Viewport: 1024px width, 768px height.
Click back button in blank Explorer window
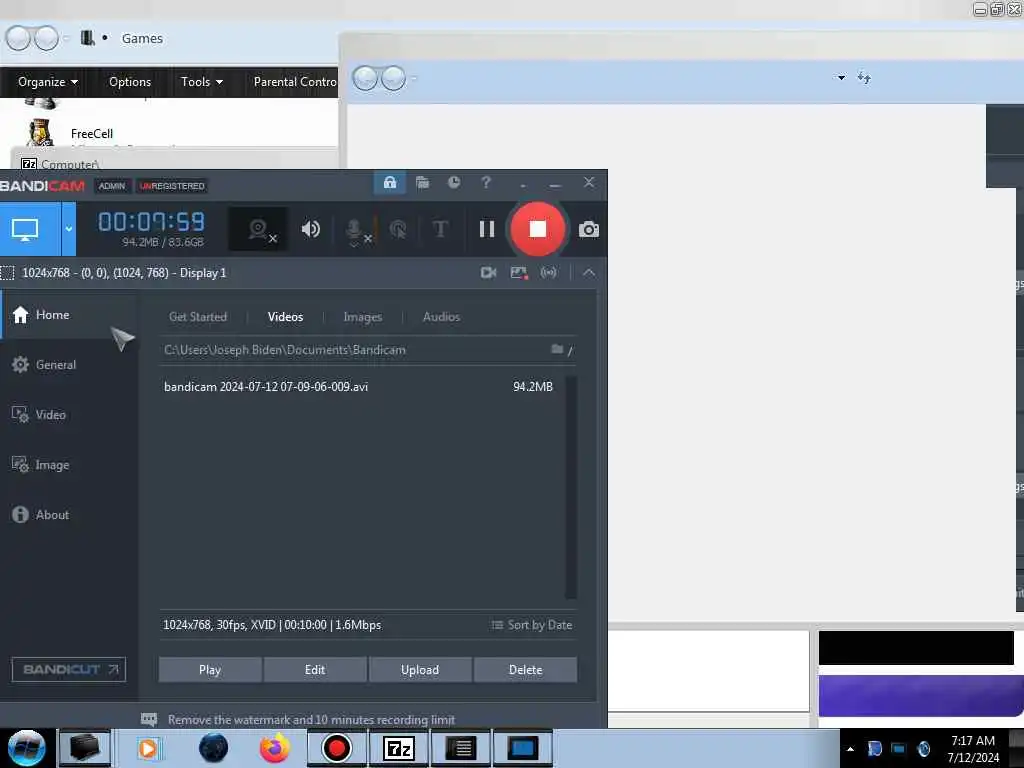coord(366,78)
